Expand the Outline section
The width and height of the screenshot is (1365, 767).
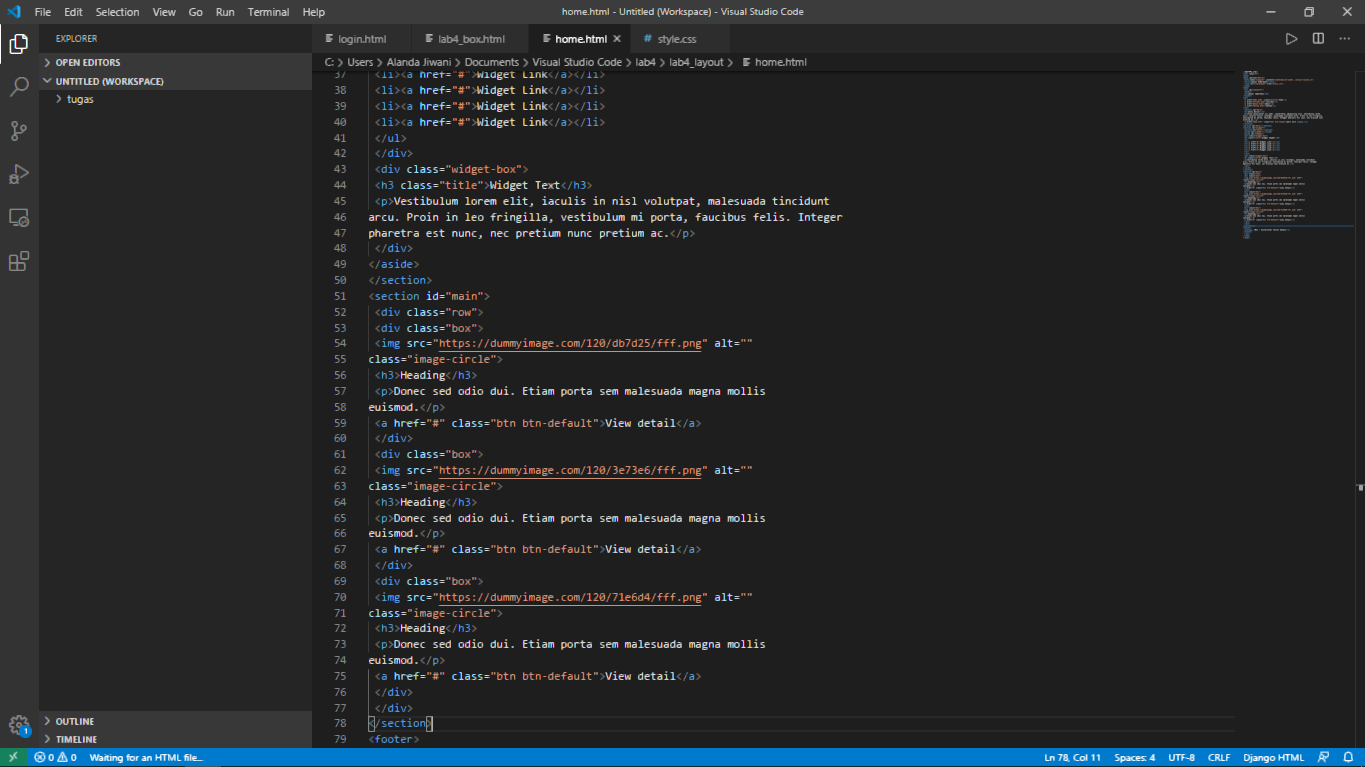tap(175, 721)
